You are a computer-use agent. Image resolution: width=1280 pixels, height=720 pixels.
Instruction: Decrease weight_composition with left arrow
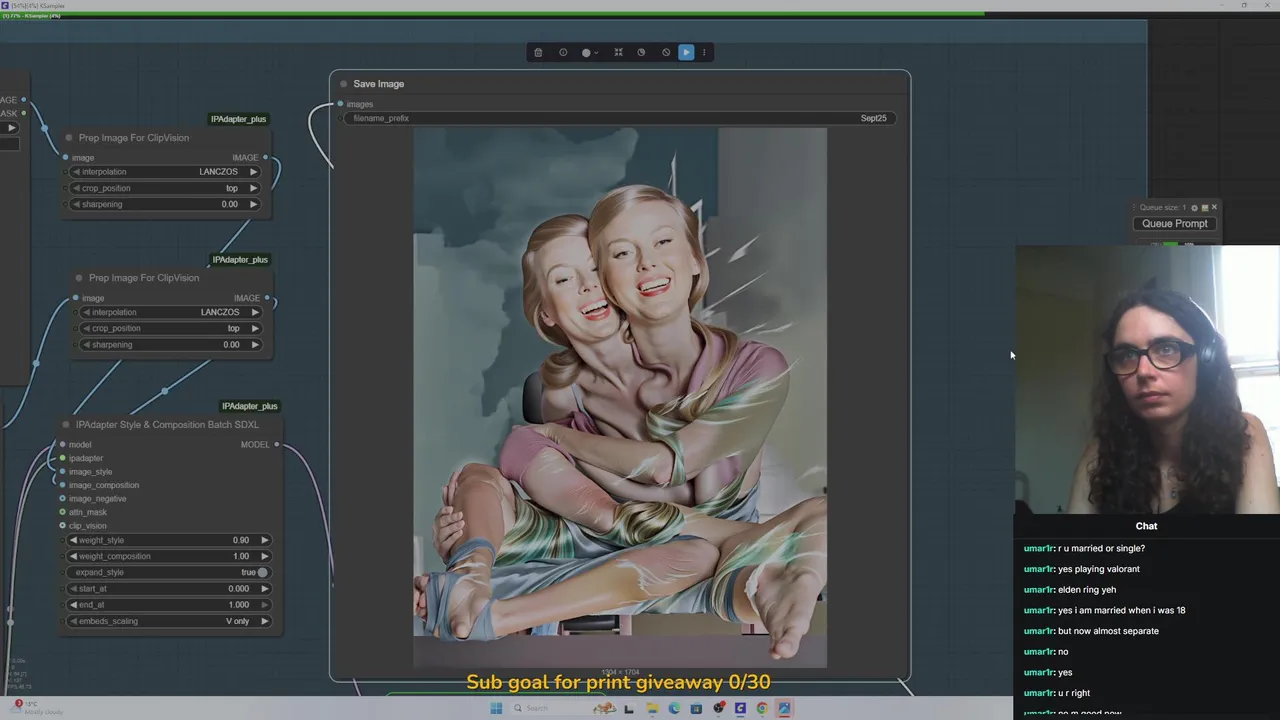click(x=73, y=556)
